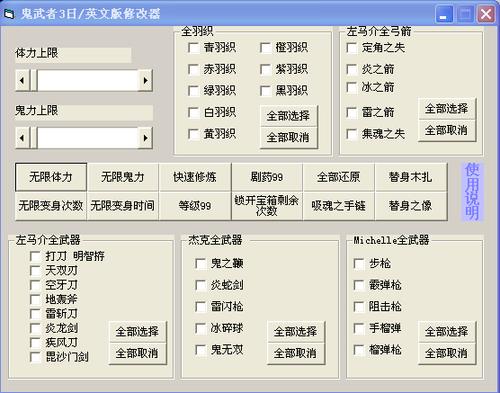The image size is (500, 393).
Task: Click the 剧药99 button
Action: tap(267, 177)
